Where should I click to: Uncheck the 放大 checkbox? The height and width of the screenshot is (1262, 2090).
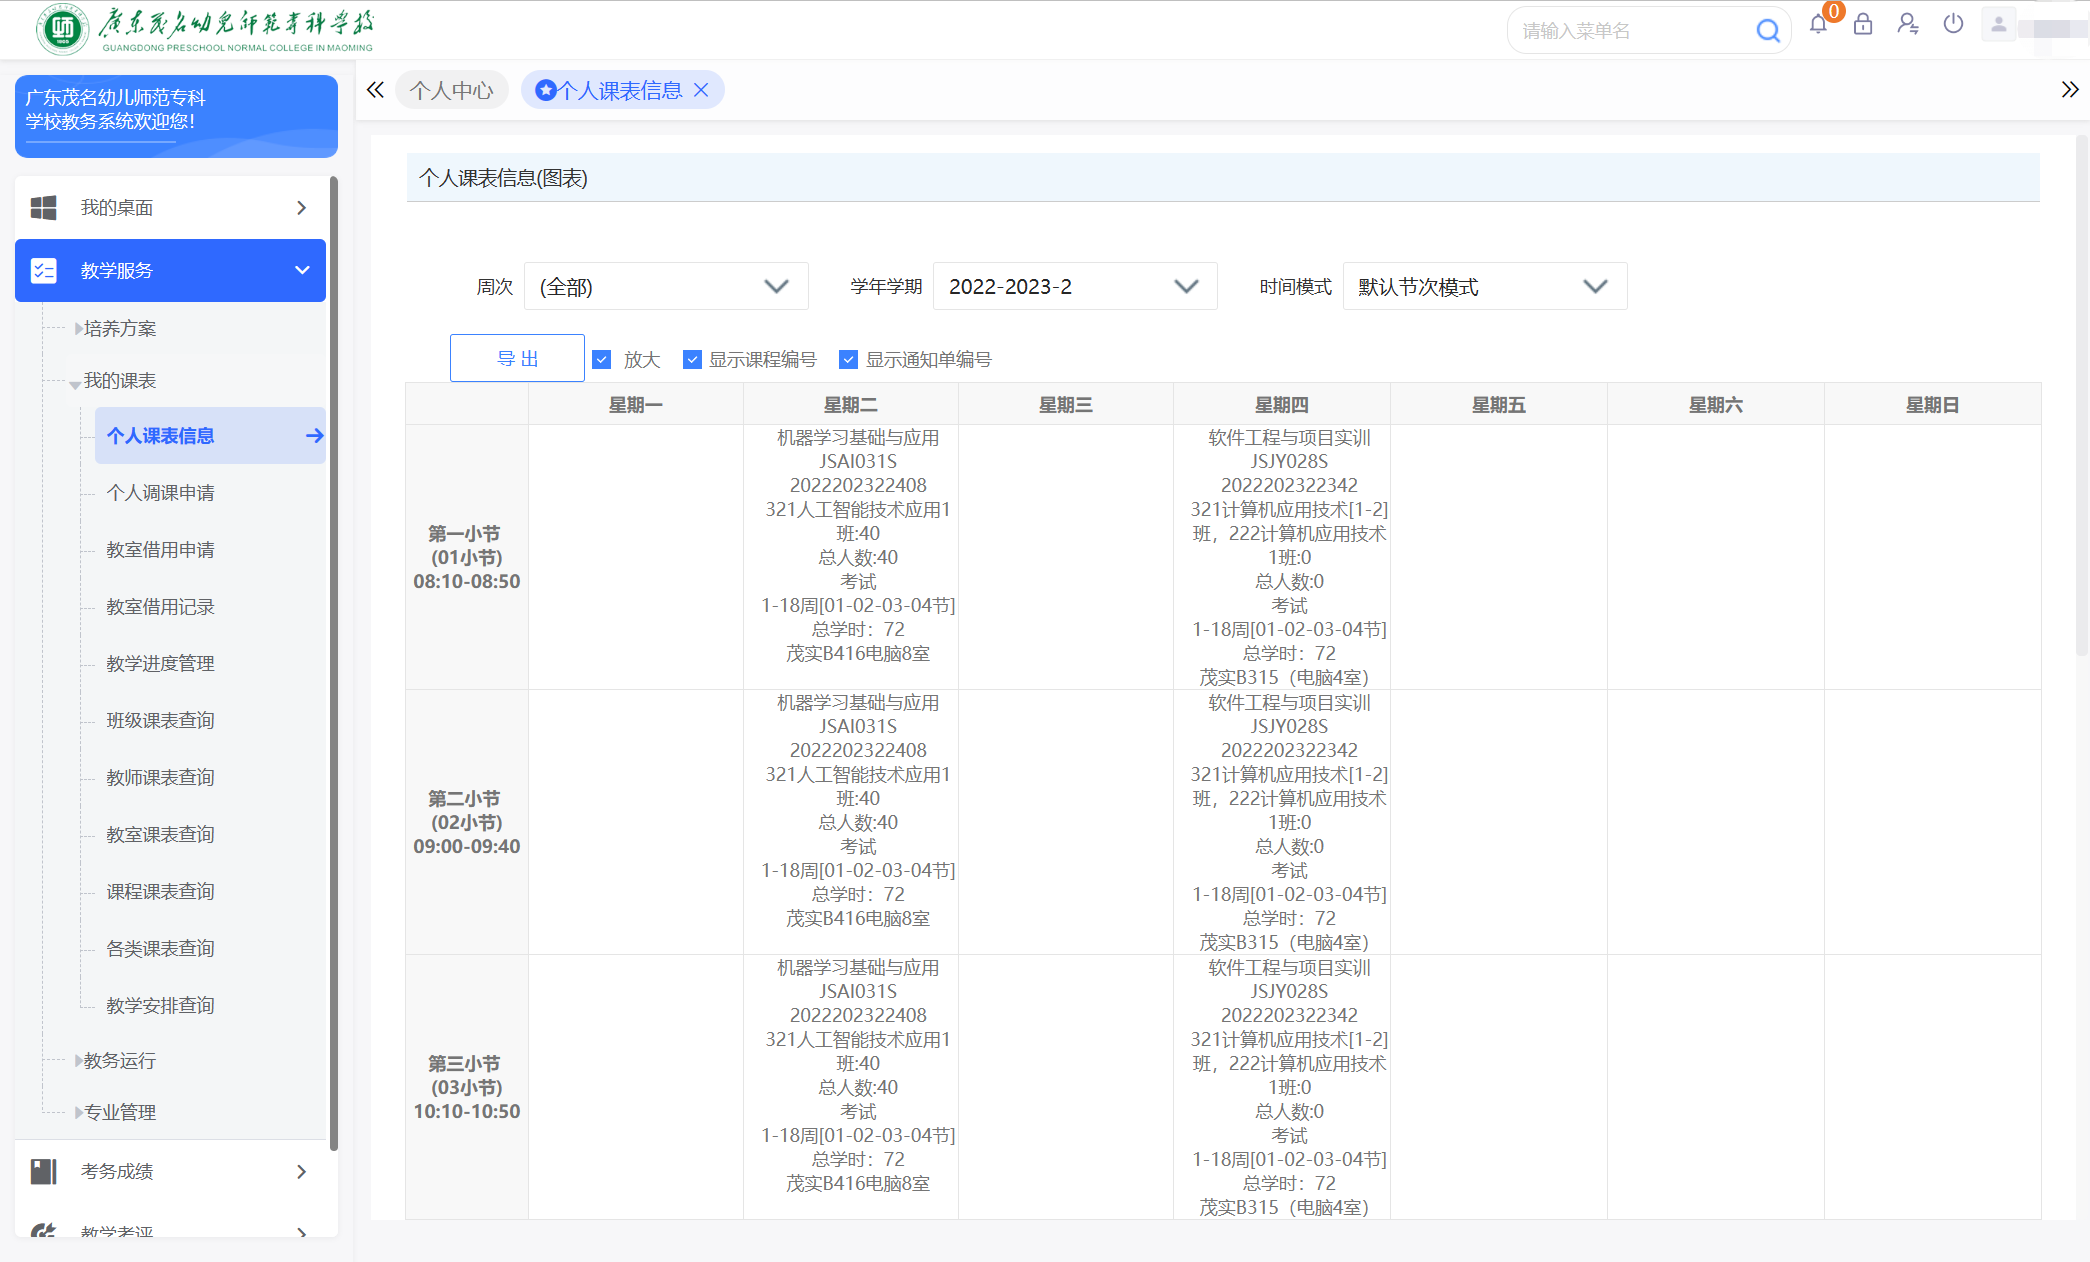tap(602, 360)
